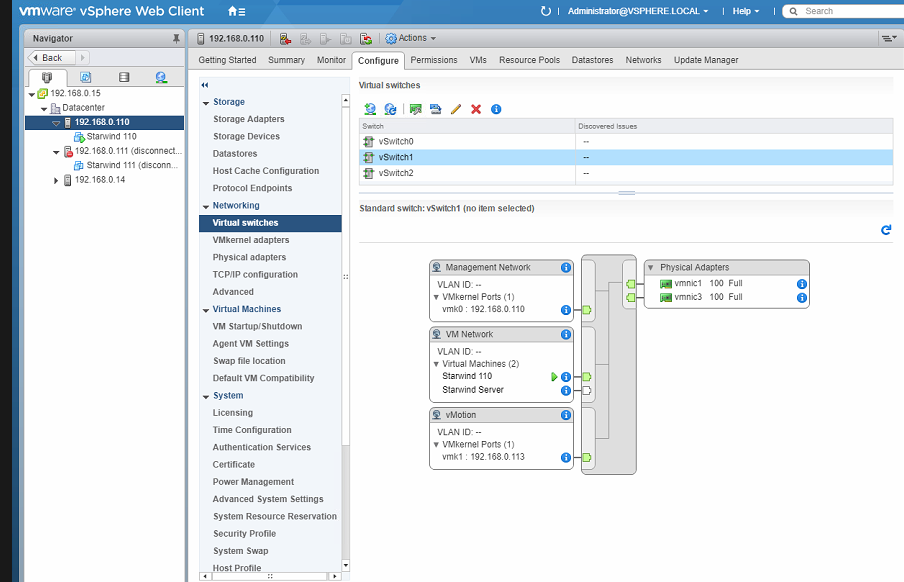Pin the Navigator panel
This screenshot has height=582, width=904.
(176, 39)
